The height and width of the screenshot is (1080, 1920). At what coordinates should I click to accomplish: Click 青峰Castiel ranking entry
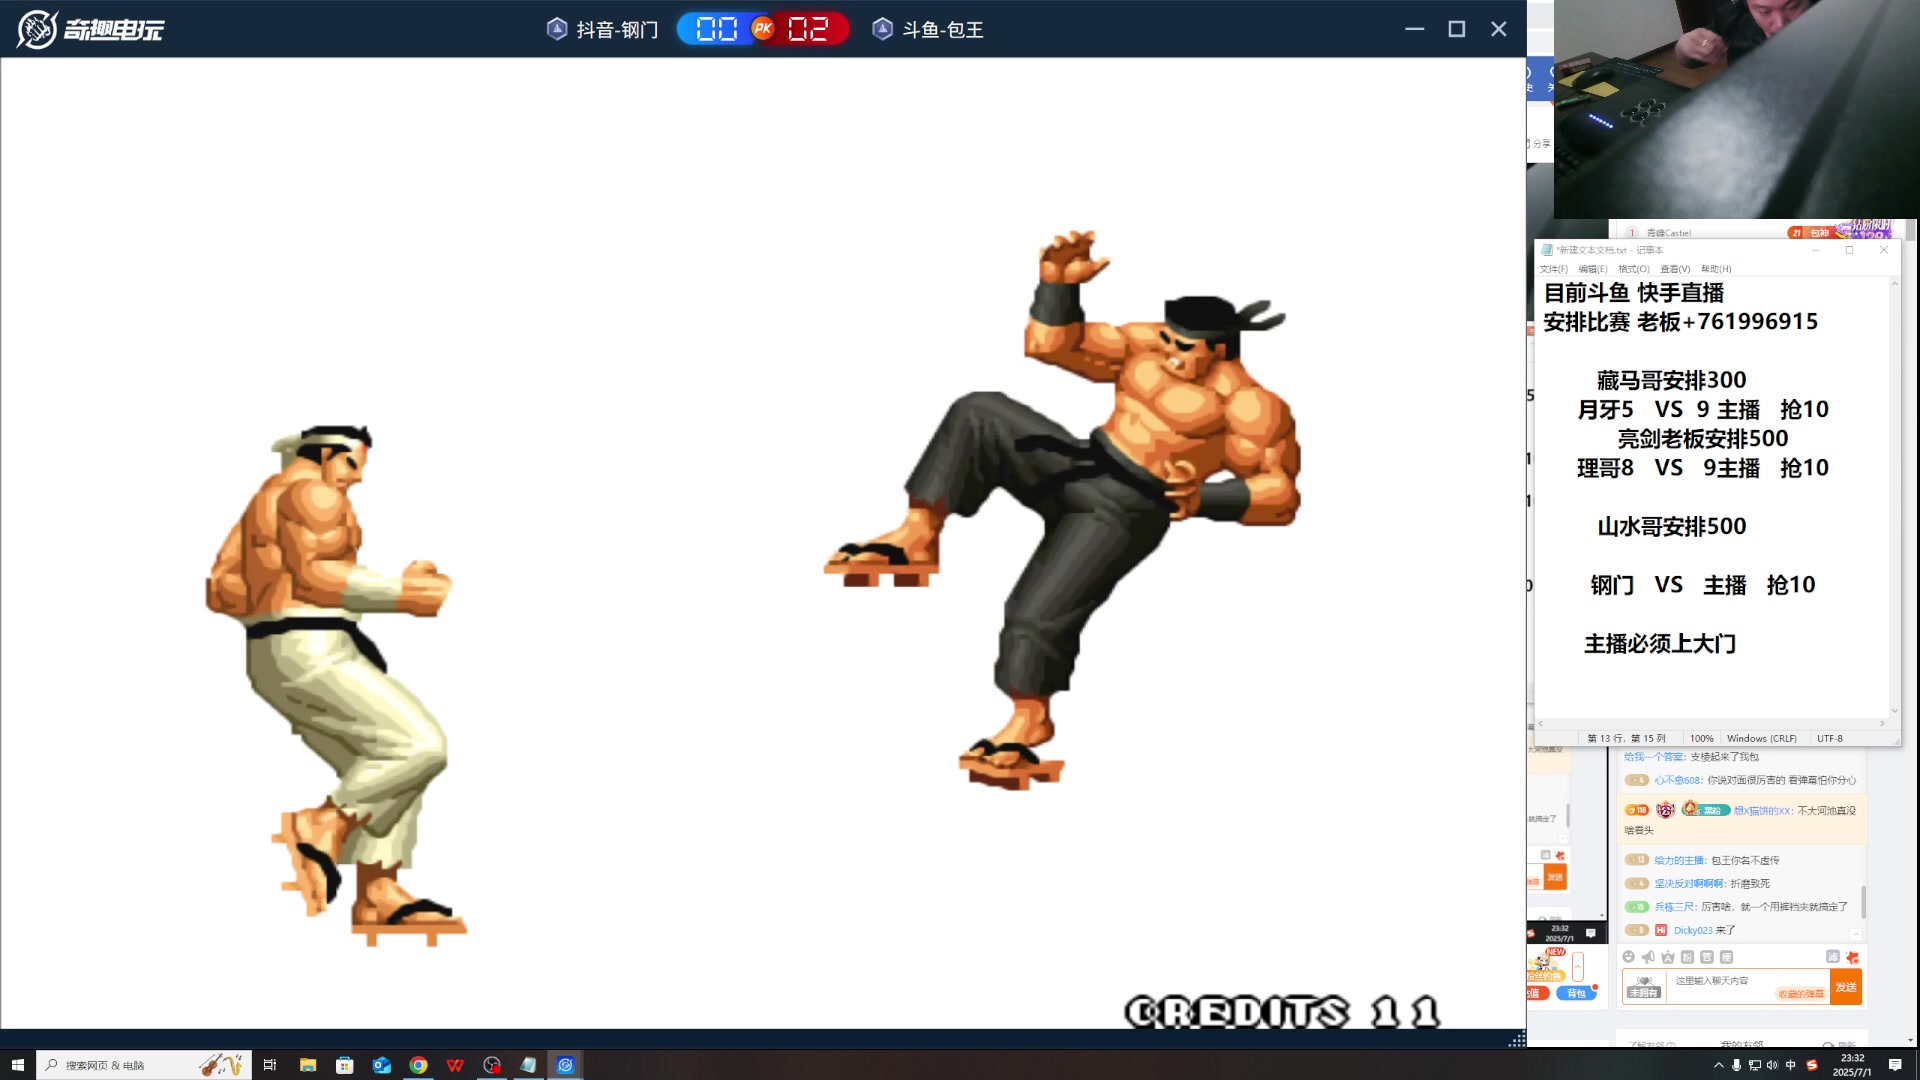(x=1668, y=233)
